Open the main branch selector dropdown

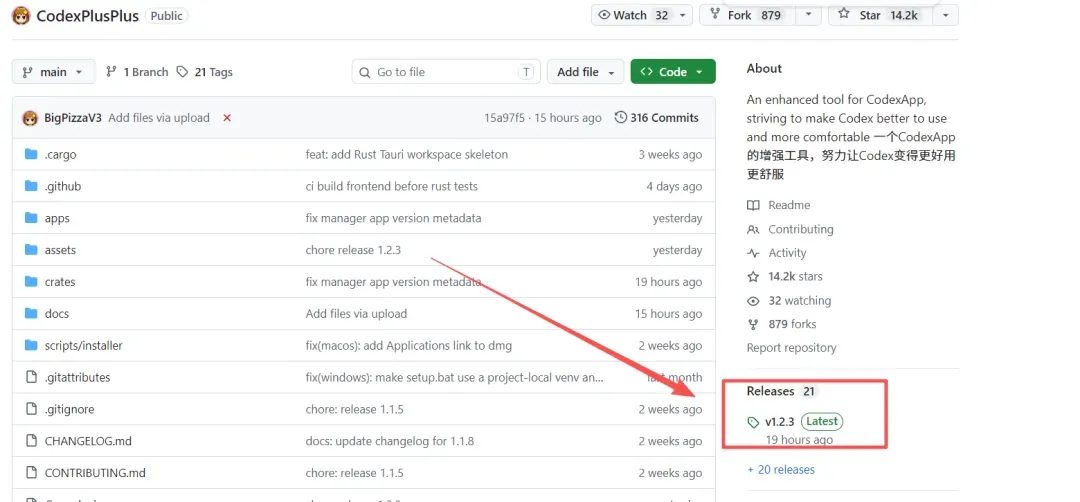[x=53, y=72]
